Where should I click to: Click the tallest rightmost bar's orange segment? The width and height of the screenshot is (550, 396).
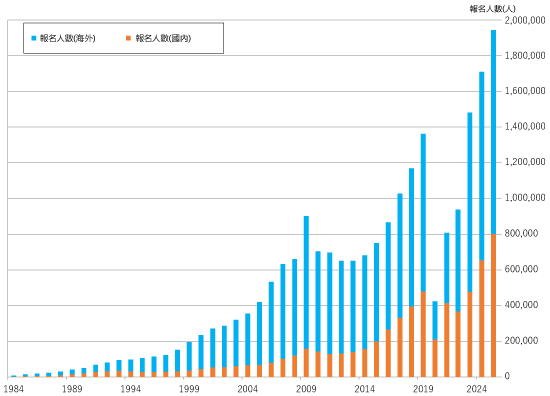[x=493, y=306]
